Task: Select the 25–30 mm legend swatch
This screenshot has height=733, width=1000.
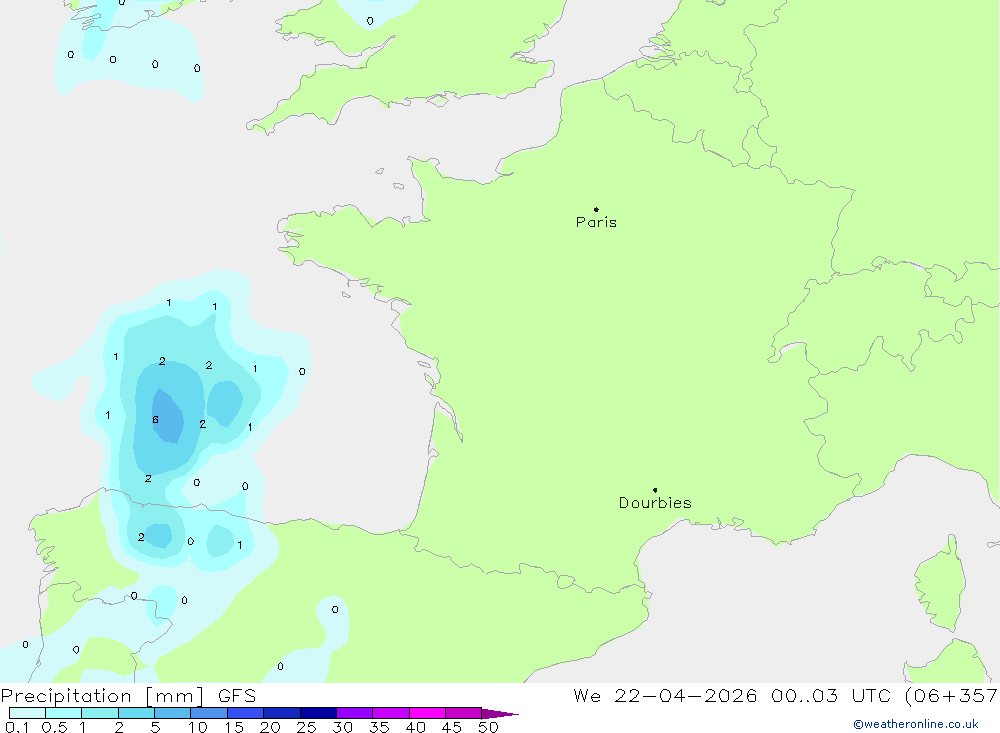Action: [x=318, y=713]
